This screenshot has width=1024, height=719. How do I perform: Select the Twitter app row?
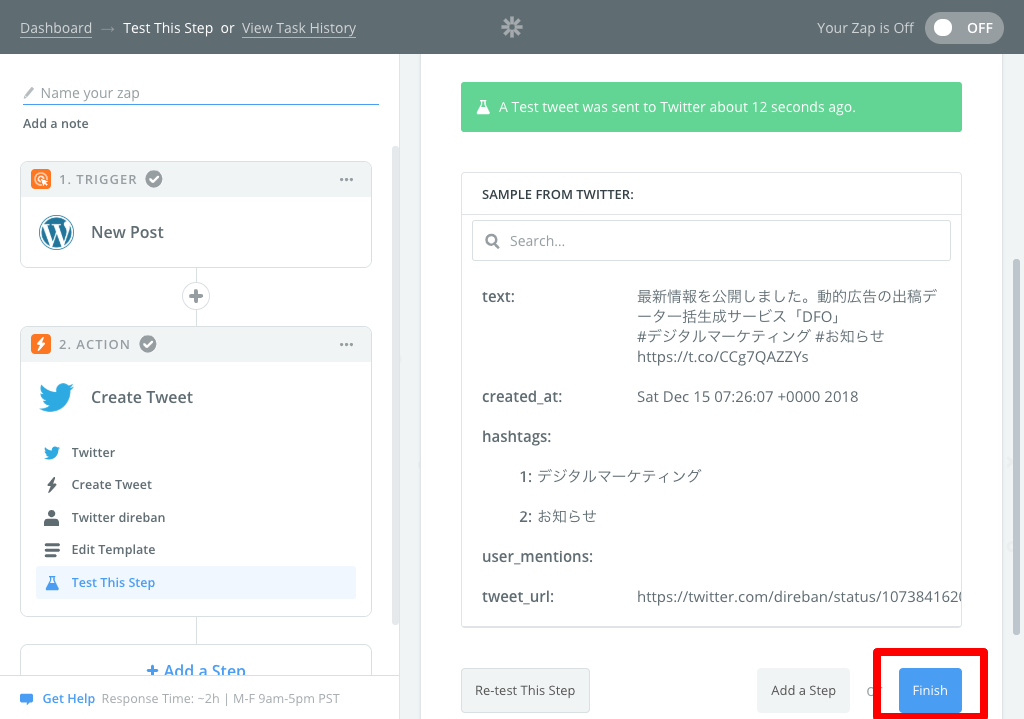tap(196, 453)
